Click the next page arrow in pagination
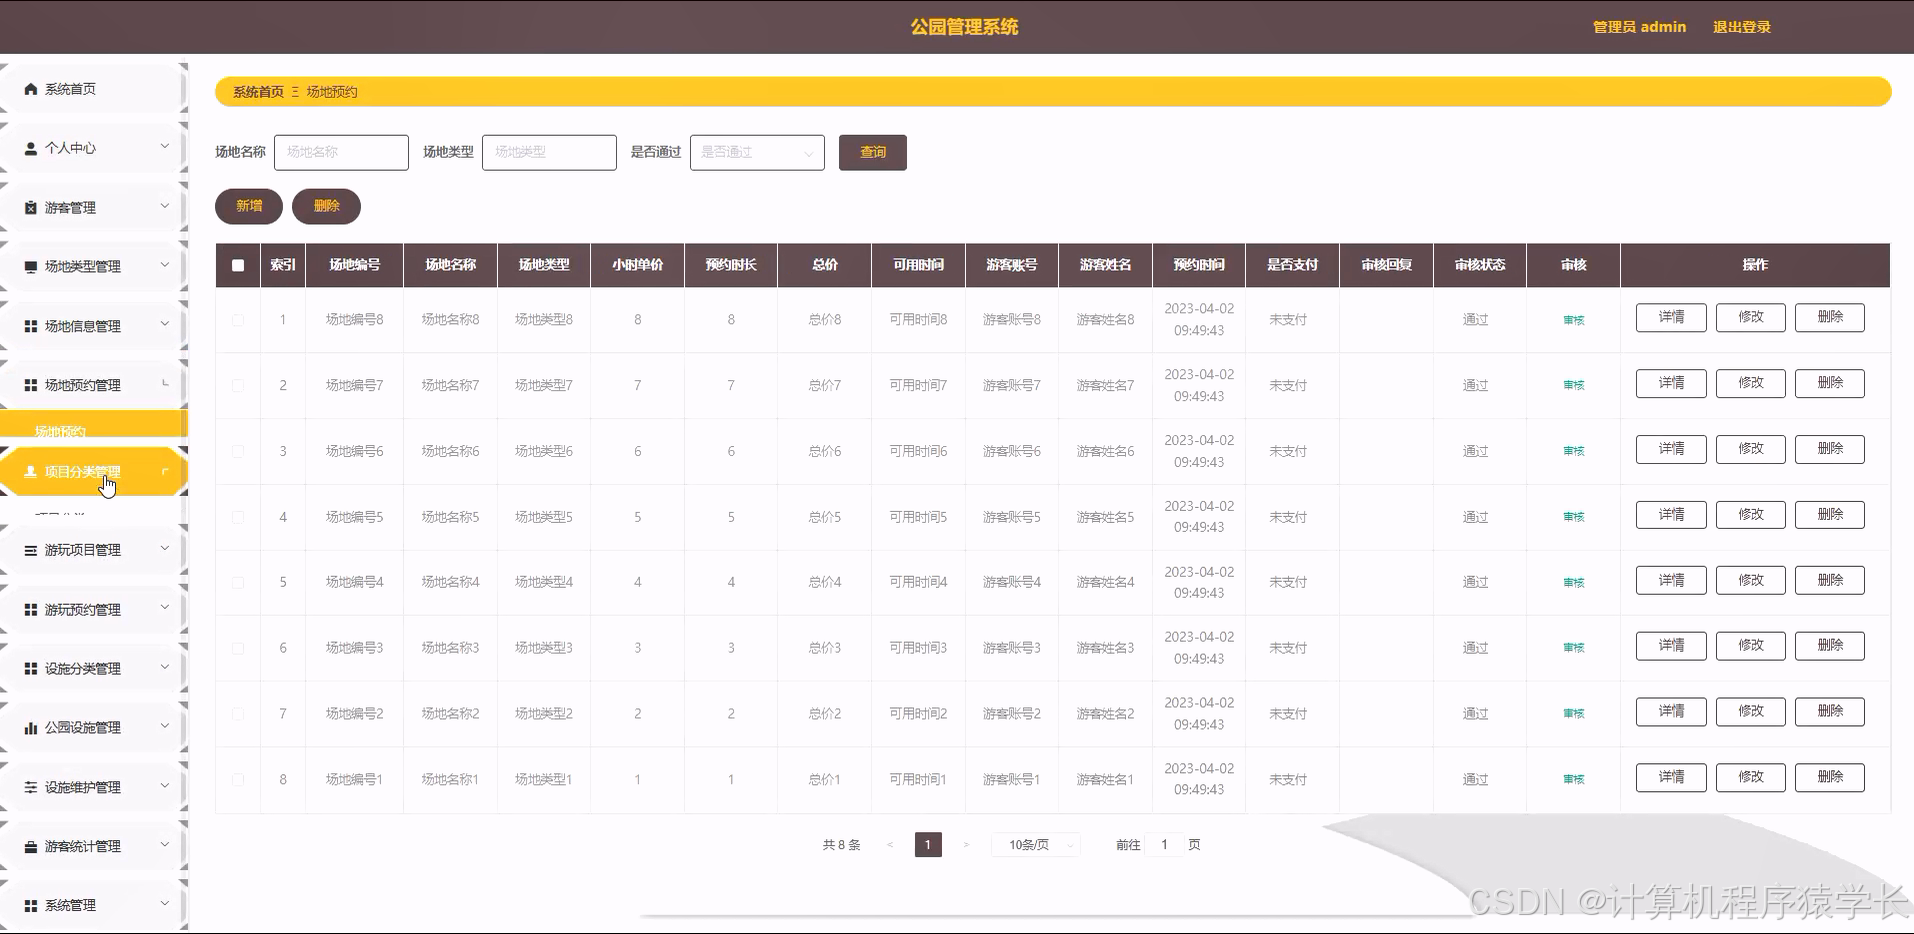 coord(966,845)
